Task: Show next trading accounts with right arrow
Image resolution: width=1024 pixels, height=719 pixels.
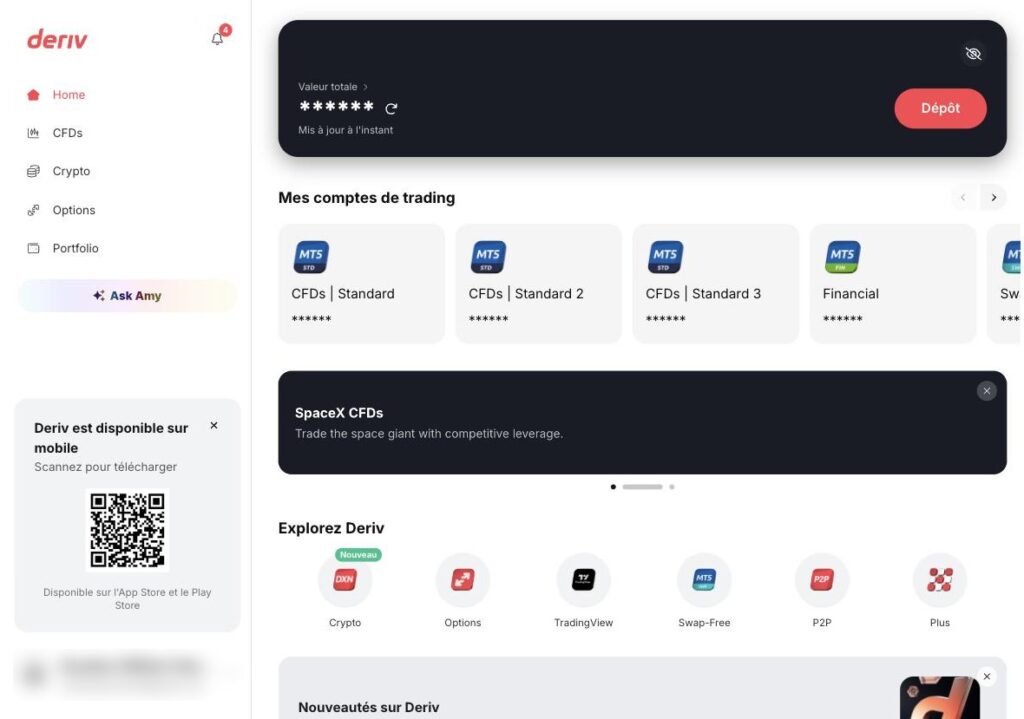Action: [x=993, y=197]
